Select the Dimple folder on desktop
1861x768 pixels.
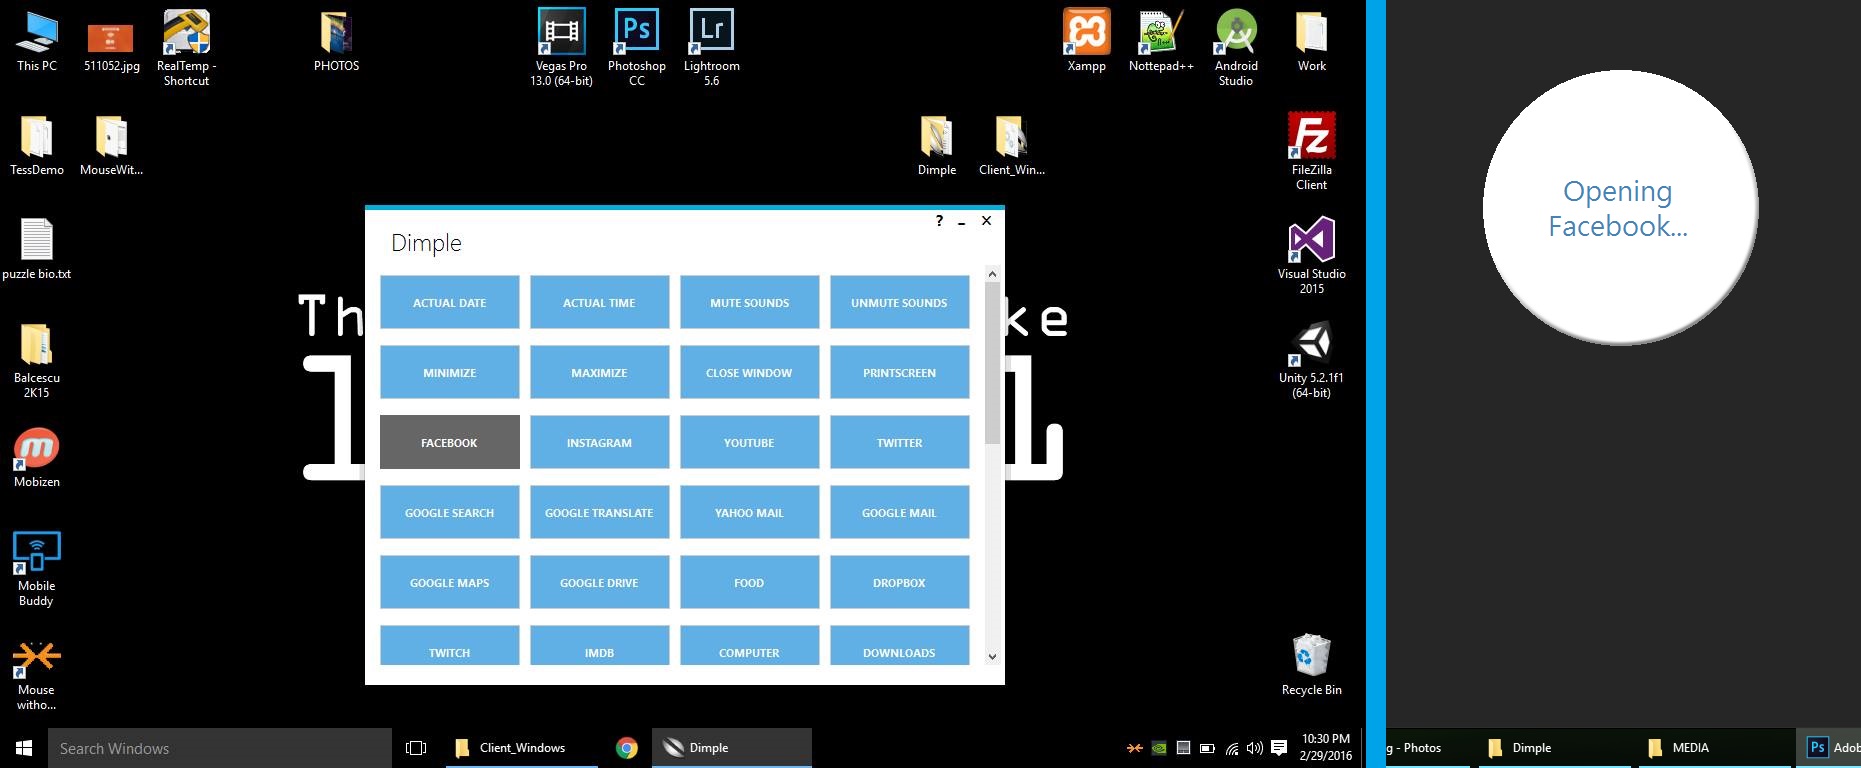click(x=936, y=146)
